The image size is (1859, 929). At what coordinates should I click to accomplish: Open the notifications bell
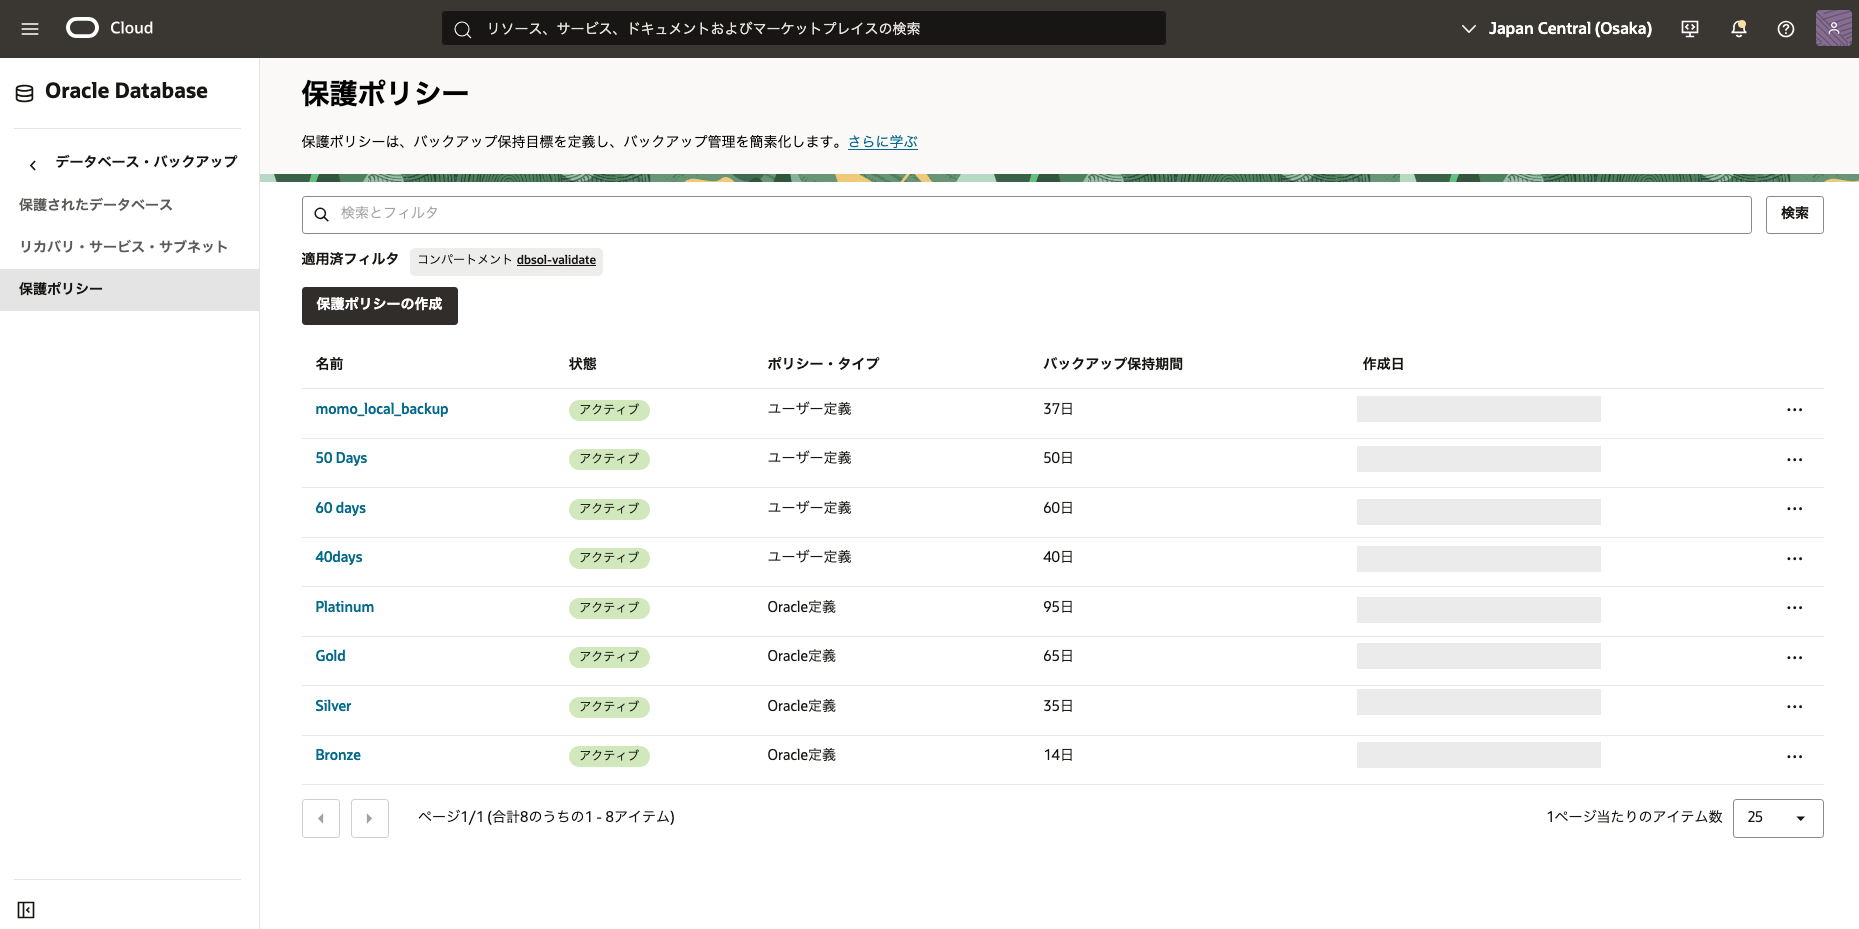[1738, 29]
